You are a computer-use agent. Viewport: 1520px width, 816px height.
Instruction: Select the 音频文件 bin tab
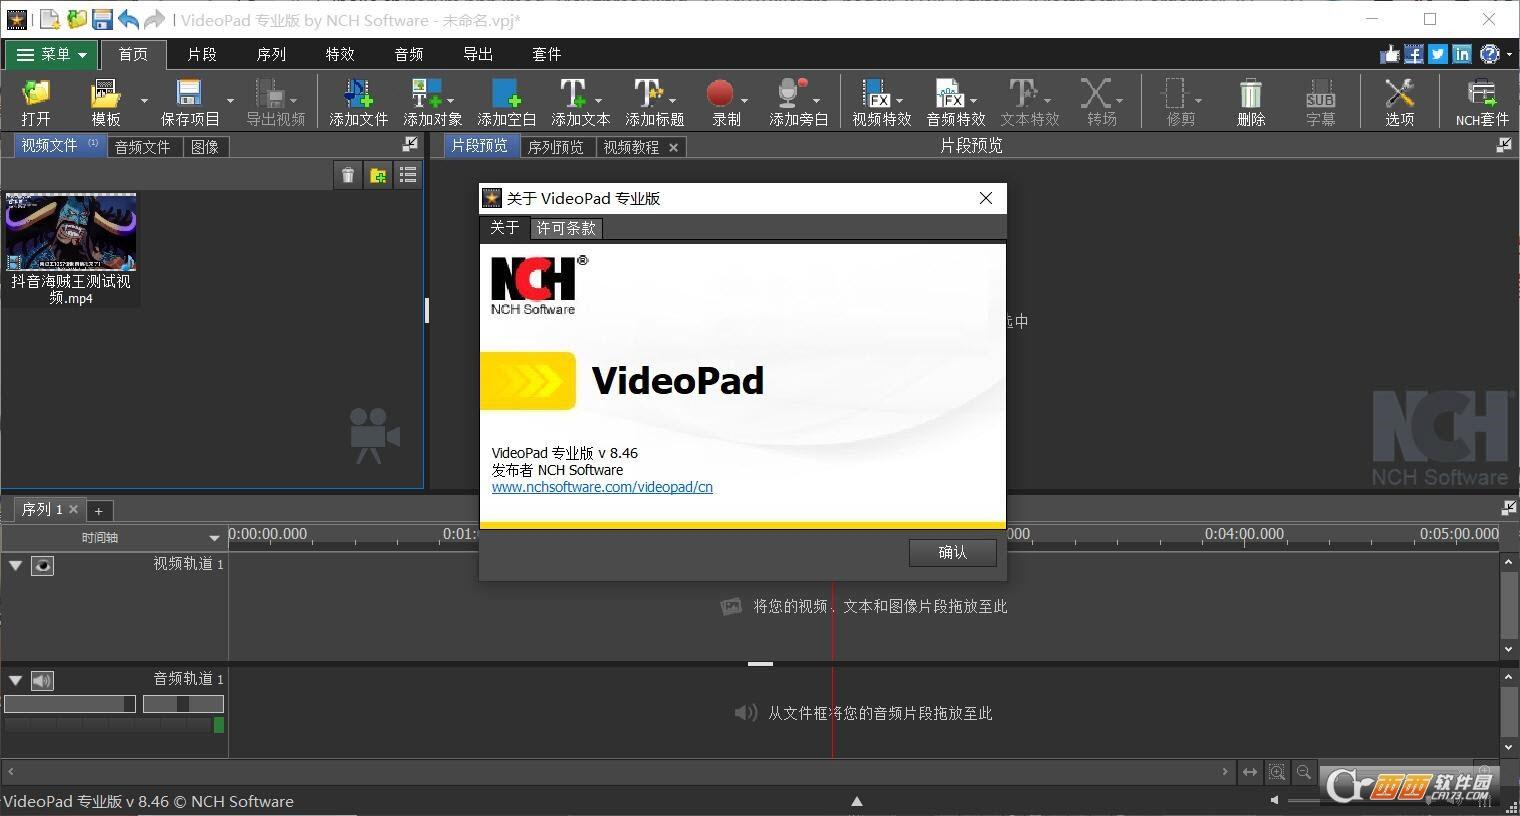click(x=142, y=147)
